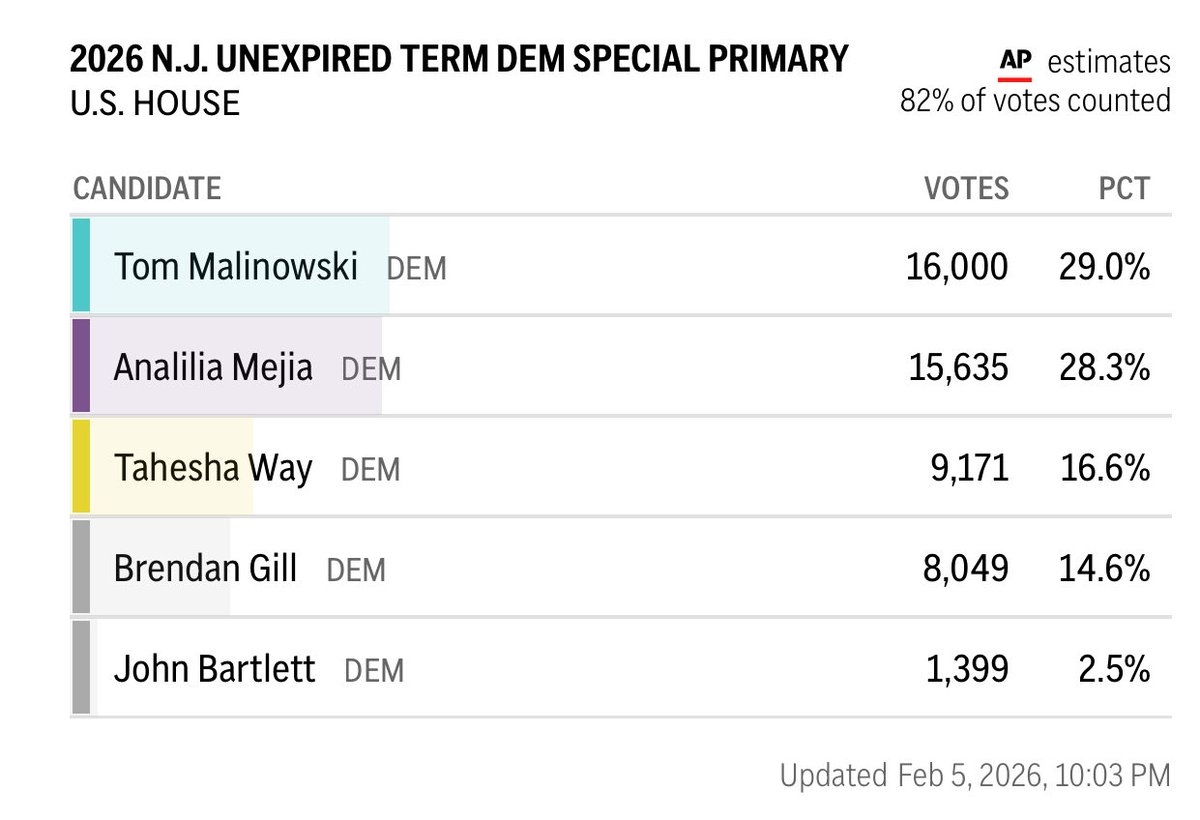Click the 82% of votes counted text
1200x820 pixels.
(1035, 101)
